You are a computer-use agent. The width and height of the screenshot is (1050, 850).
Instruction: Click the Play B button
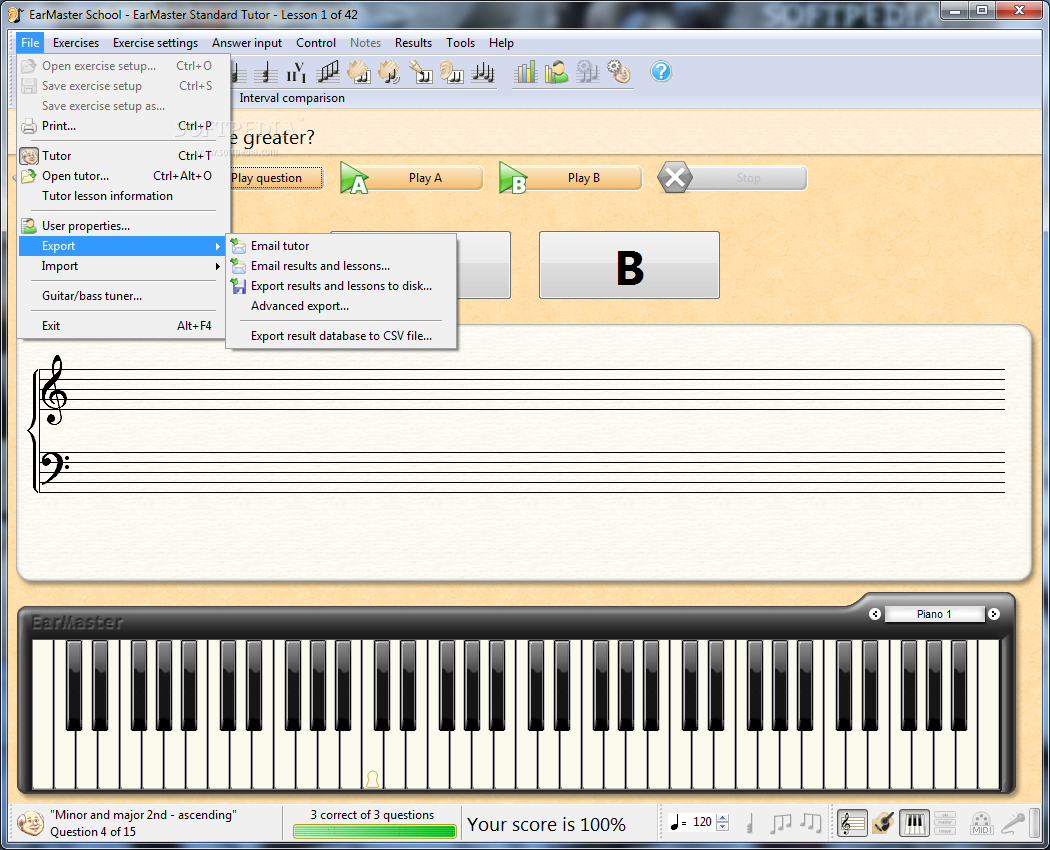[x=571, y=178]
